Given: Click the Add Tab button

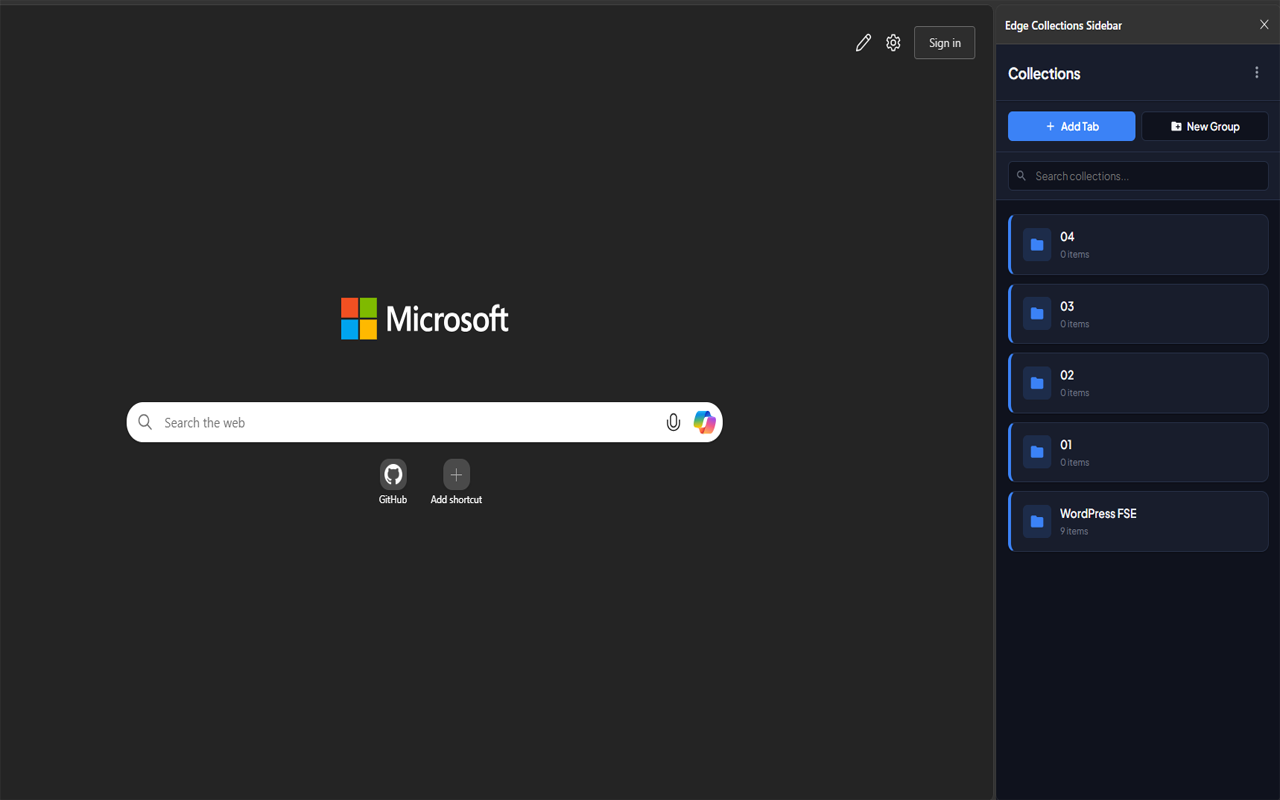Looking at the screenshot, I should point(1071,126).
